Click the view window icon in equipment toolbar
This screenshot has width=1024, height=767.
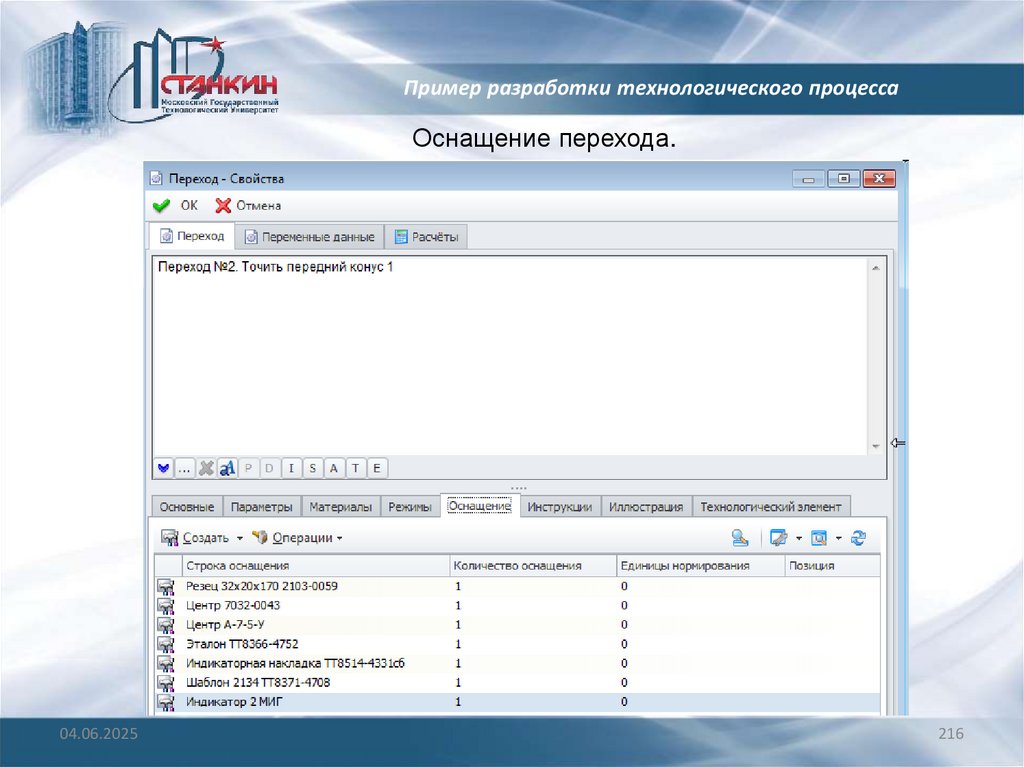[818, 538]
